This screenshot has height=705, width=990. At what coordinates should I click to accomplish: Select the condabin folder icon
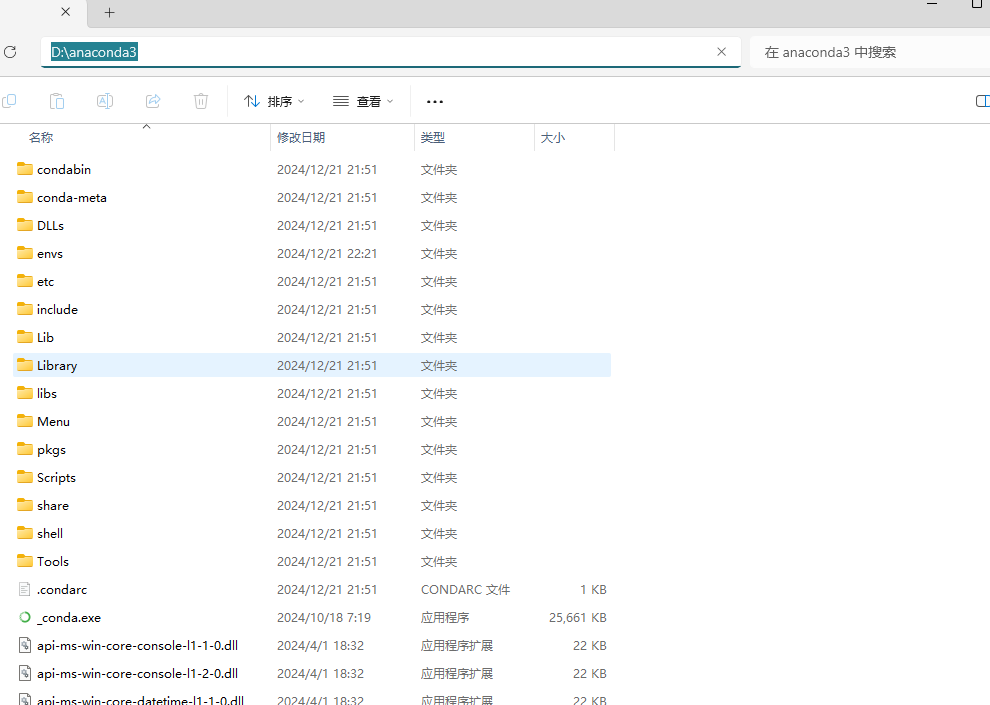pyautogui.click(x=25, y=169)
